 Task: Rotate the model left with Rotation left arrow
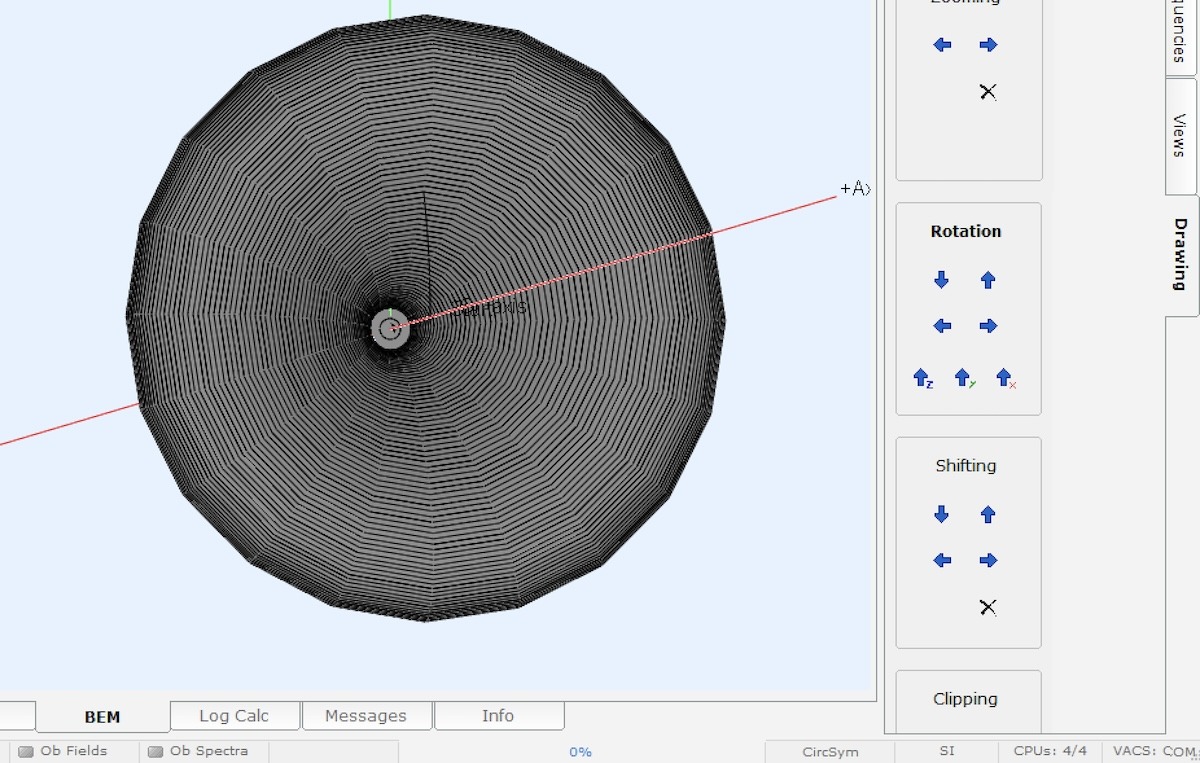pos(942,326)
